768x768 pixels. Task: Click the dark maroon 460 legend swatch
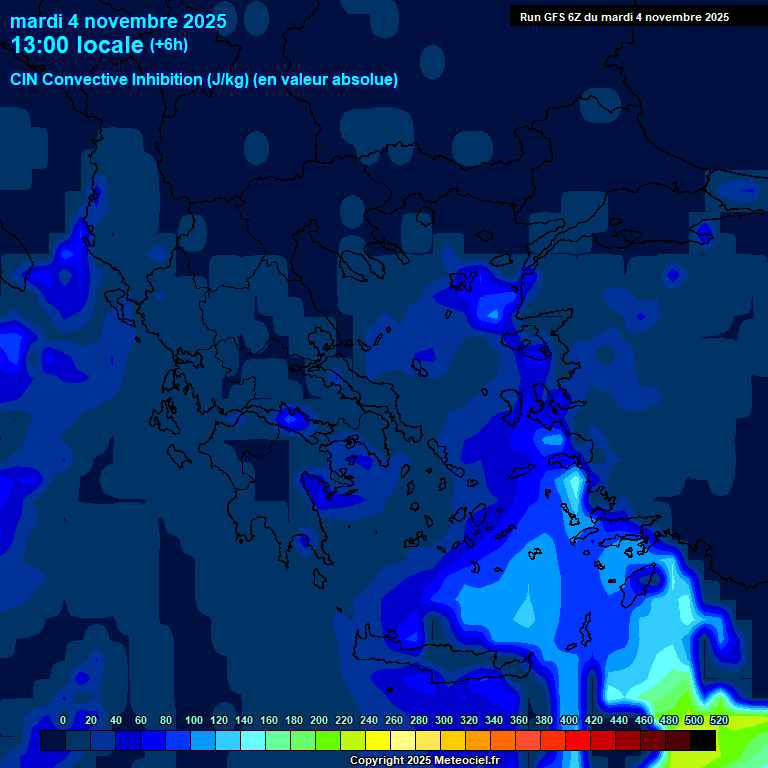click(x=628, y=741)
